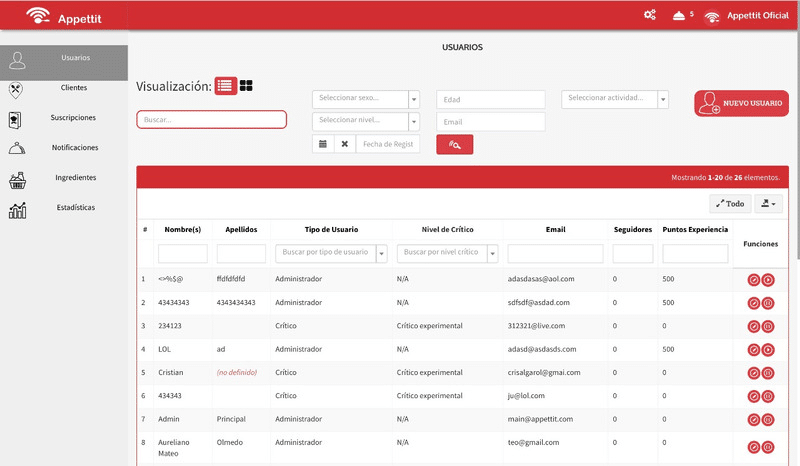Go to Clientes in the sidebar

click(x=73, y=88)
